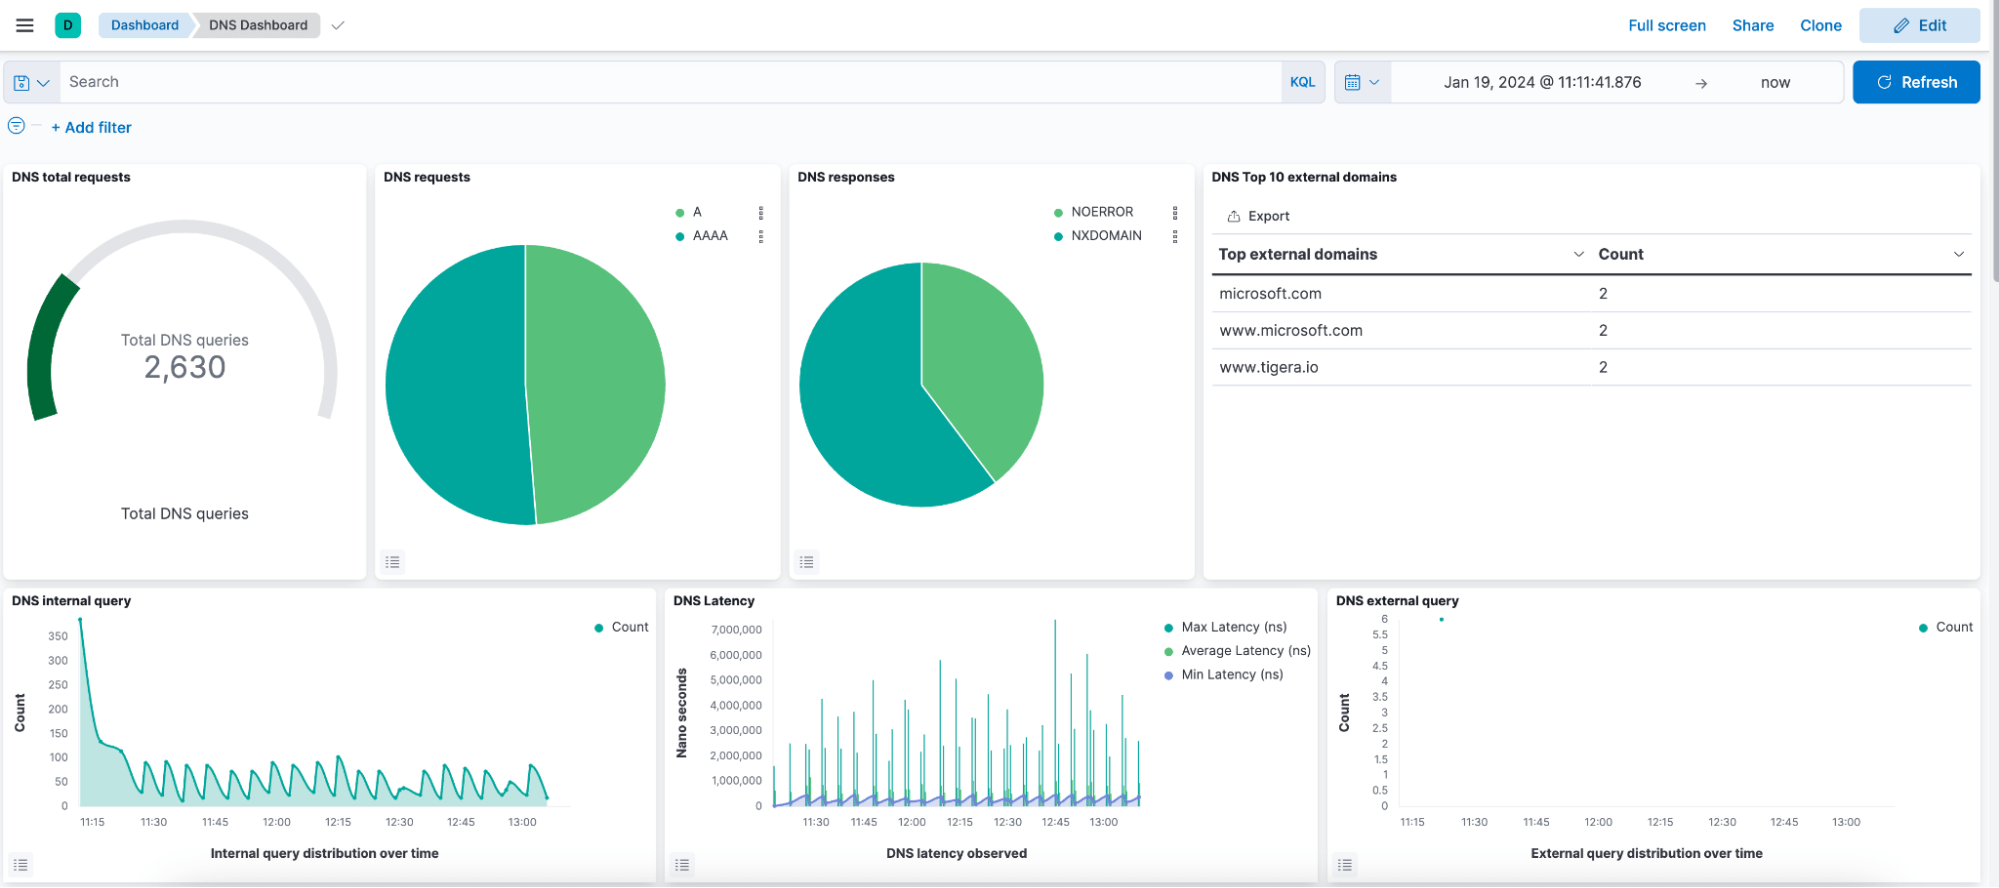Viewport: 1999px width, 888px height.
Task: Open Count column sort dropdown
Action: [x=1959, y=254]
